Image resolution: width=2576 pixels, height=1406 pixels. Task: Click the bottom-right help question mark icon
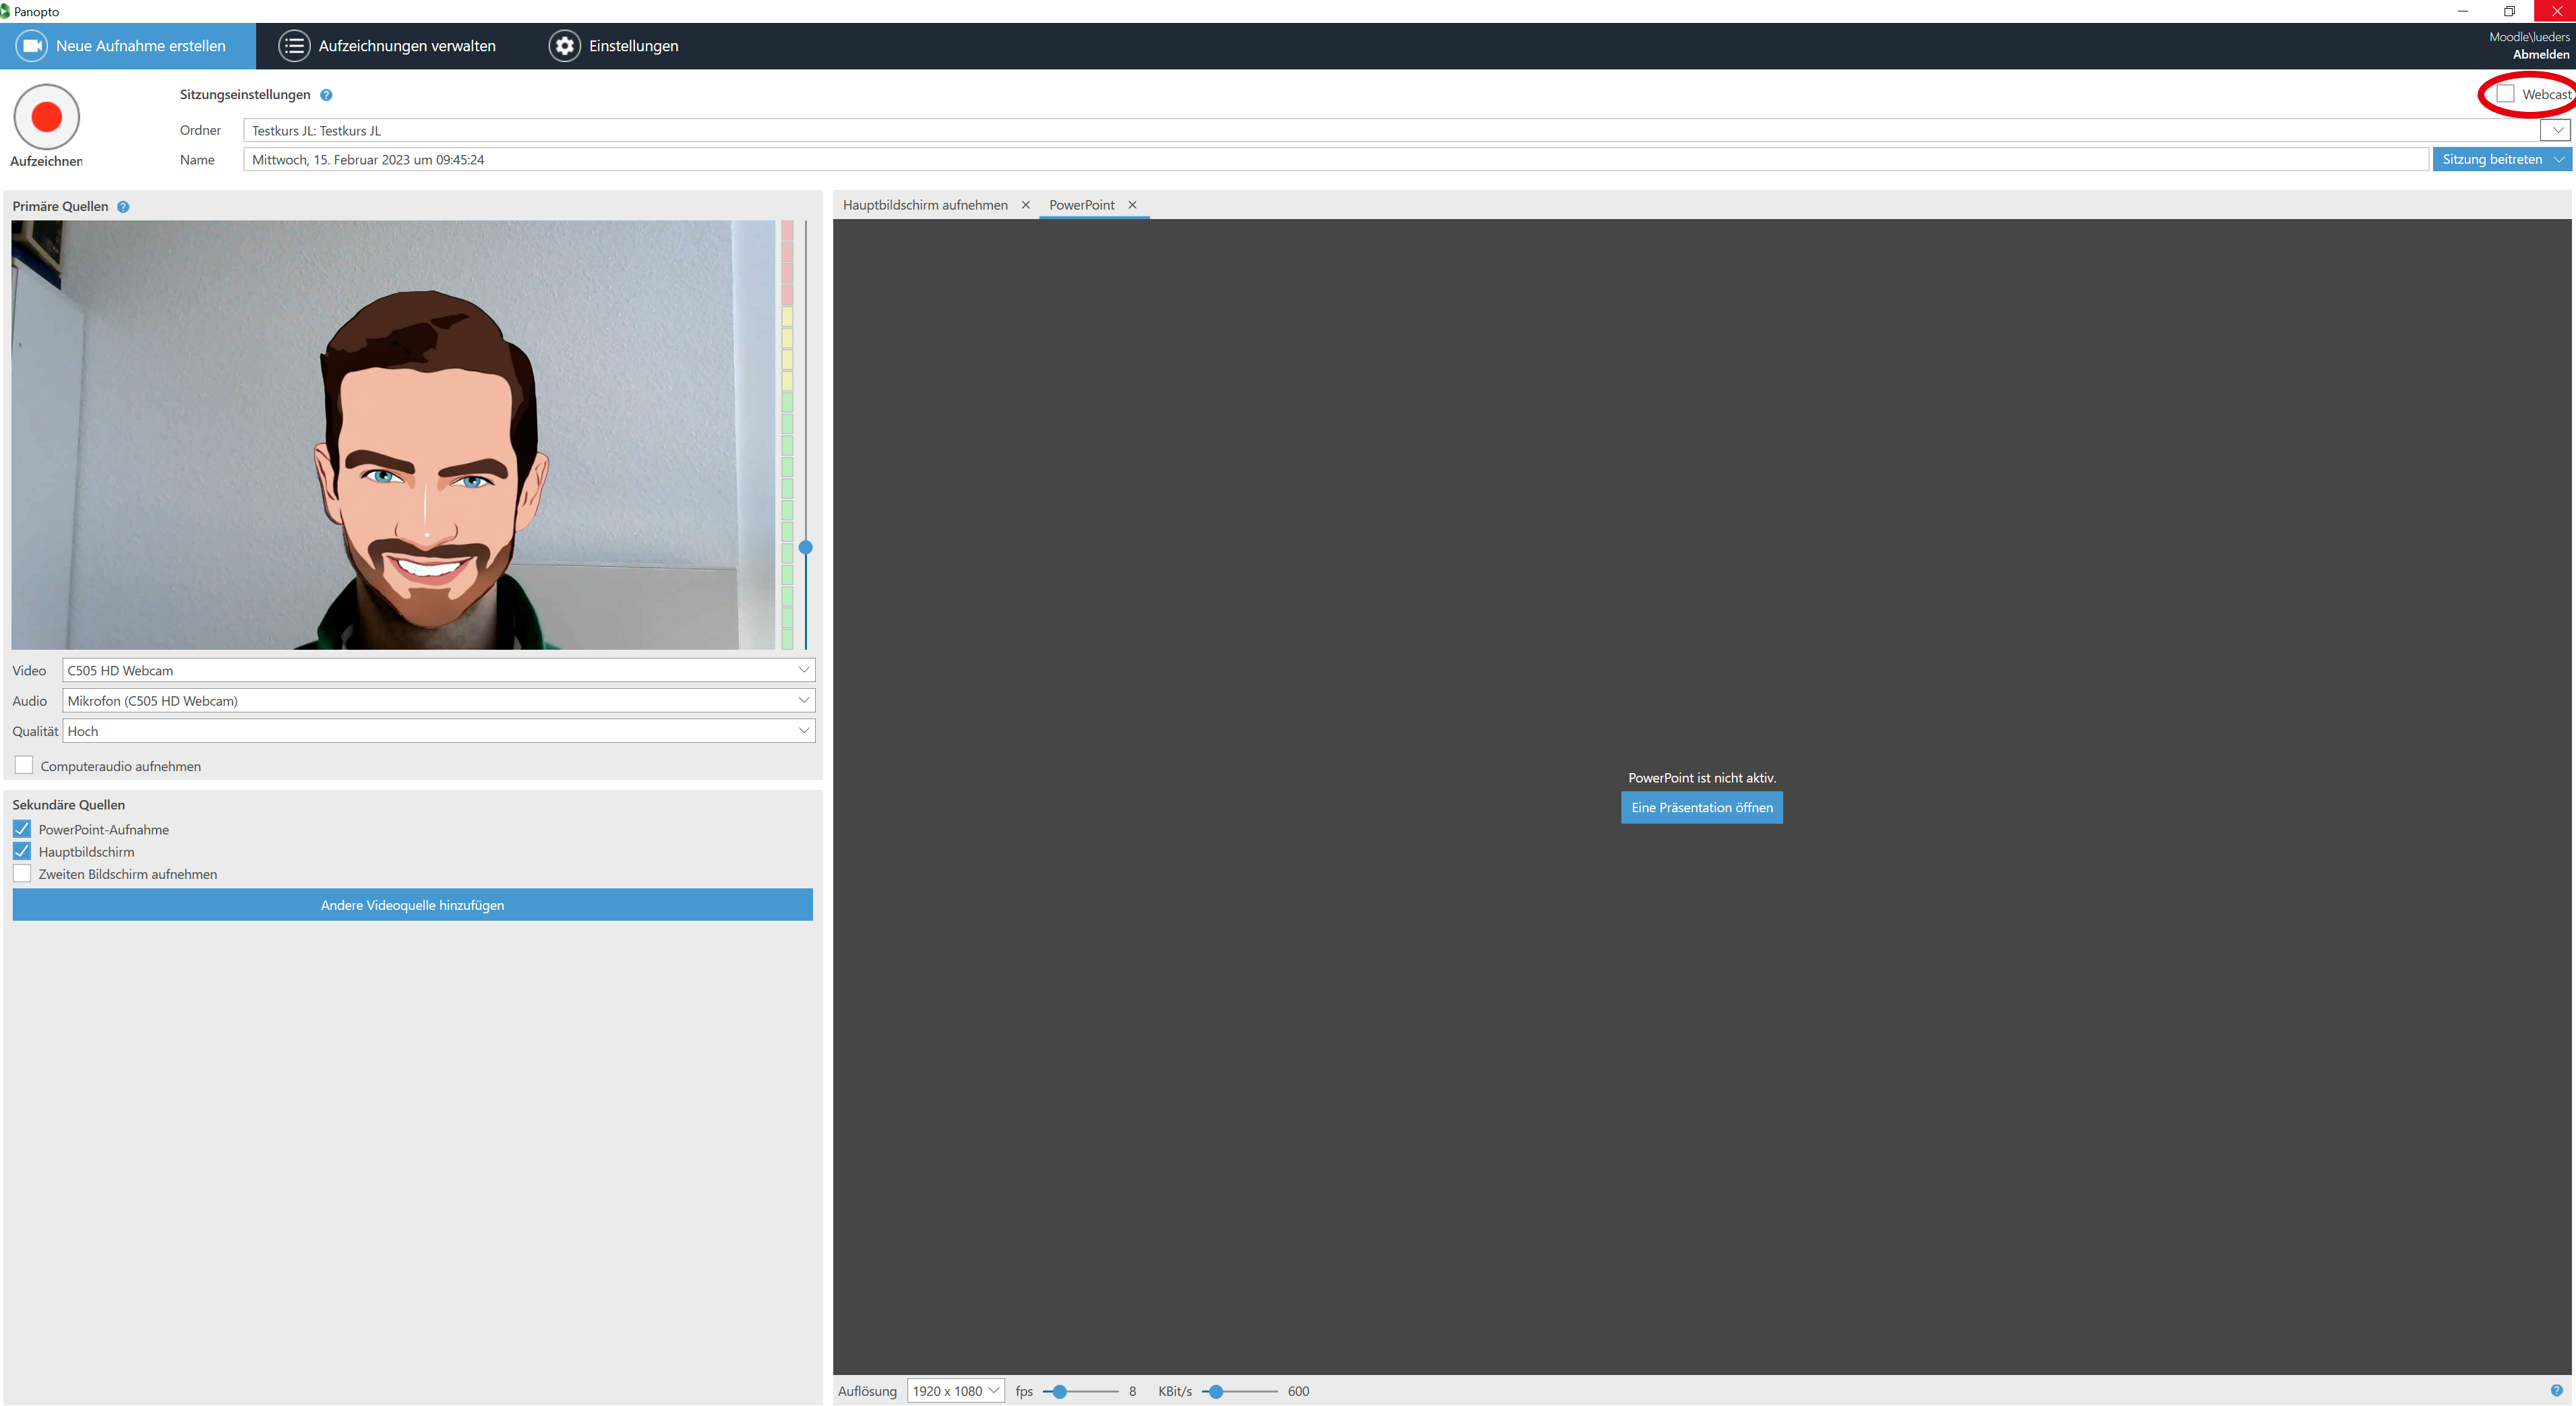[x=2556, y=1390]
